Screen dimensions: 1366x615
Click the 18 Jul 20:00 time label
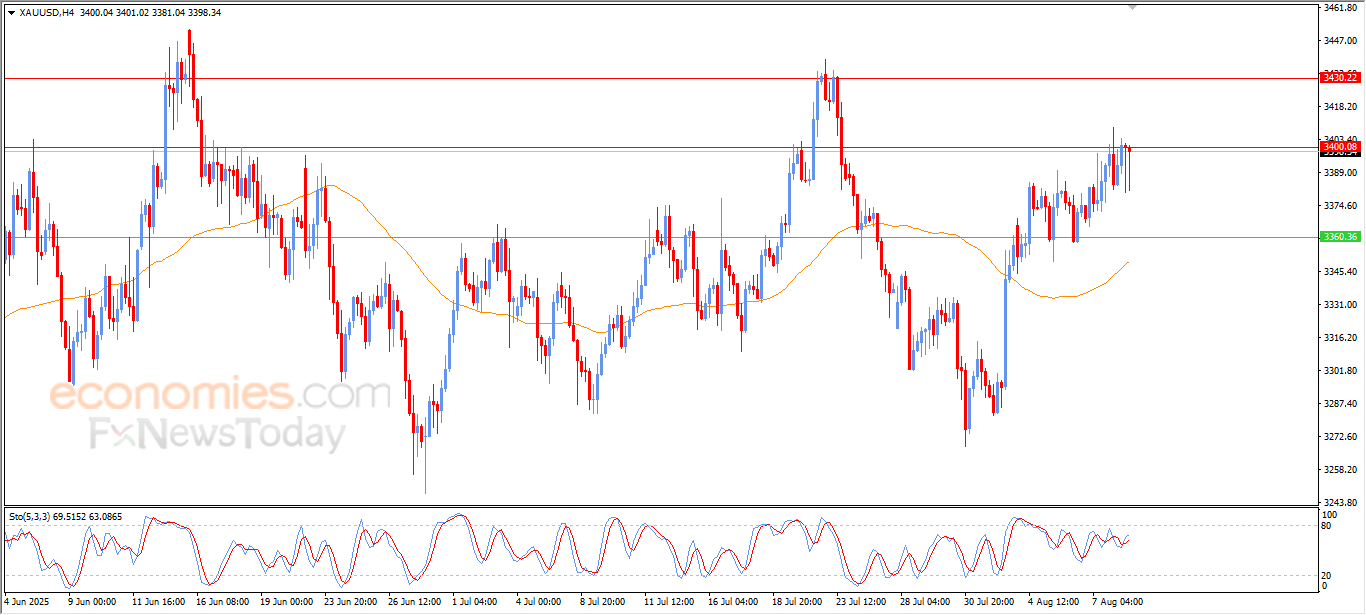(798, 602)
